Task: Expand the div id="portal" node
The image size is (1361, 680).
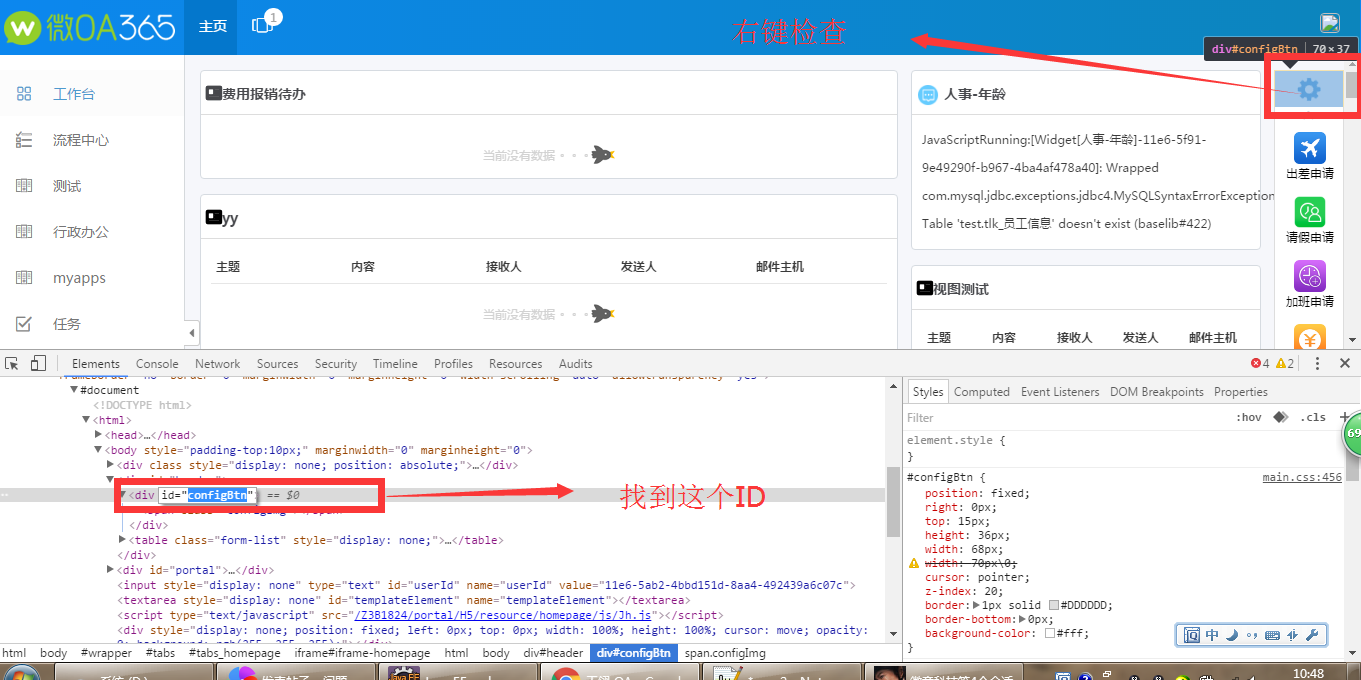Action: click(x=110, y=570)
